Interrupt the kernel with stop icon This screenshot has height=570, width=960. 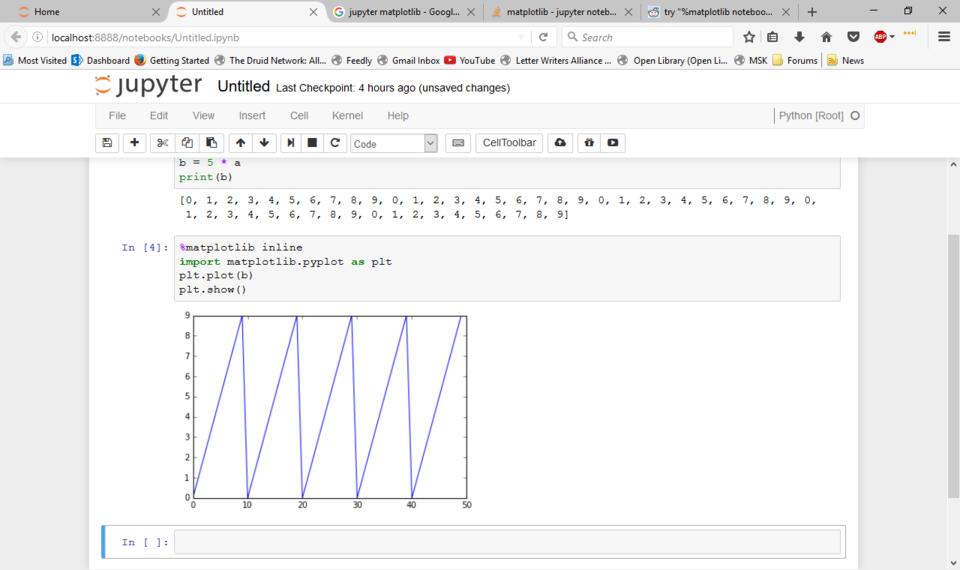tap(313, 143)
